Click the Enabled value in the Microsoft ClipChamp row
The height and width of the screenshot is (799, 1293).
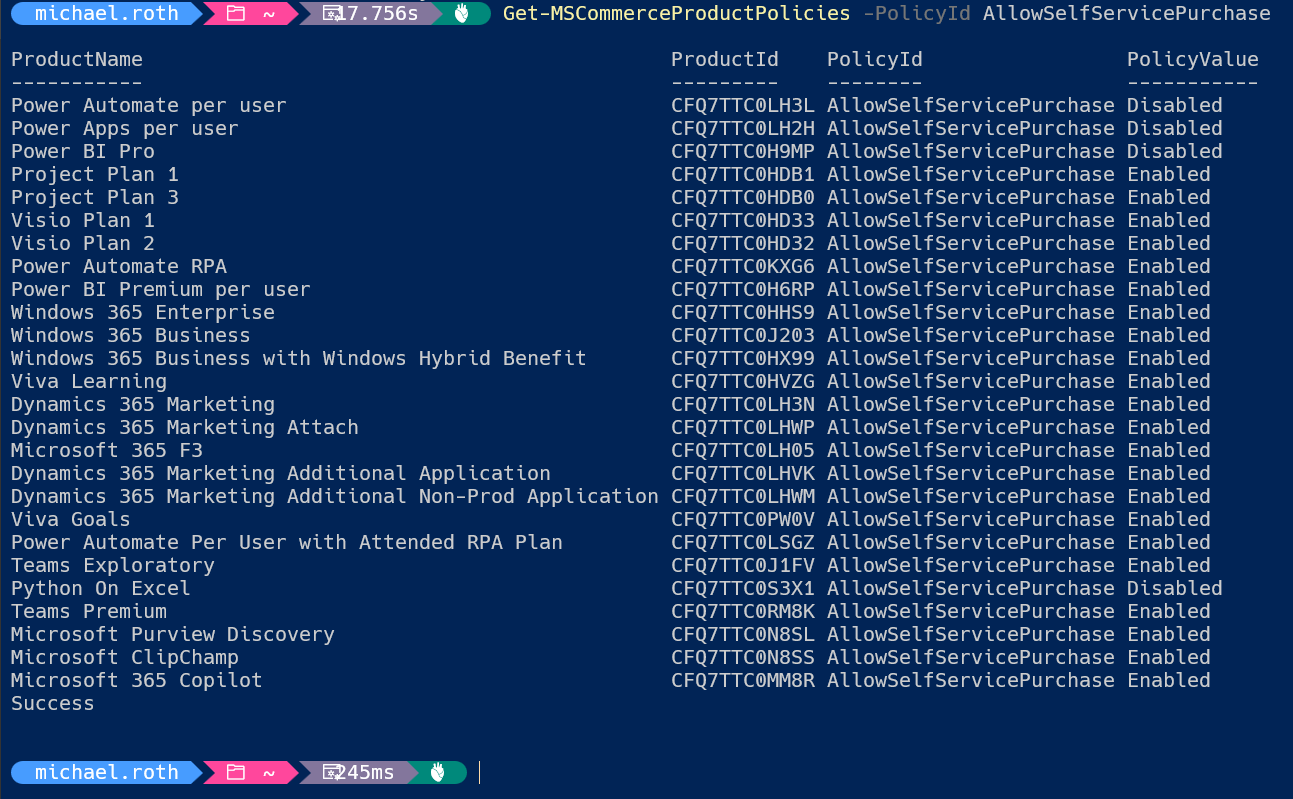point(1169,657)
